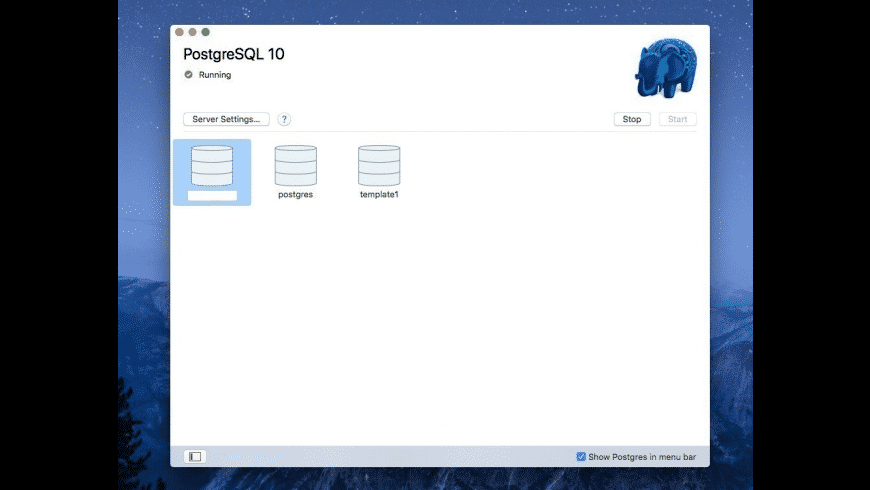Click the help question mark button
The image size is (870, 490).
click(284, 119)
